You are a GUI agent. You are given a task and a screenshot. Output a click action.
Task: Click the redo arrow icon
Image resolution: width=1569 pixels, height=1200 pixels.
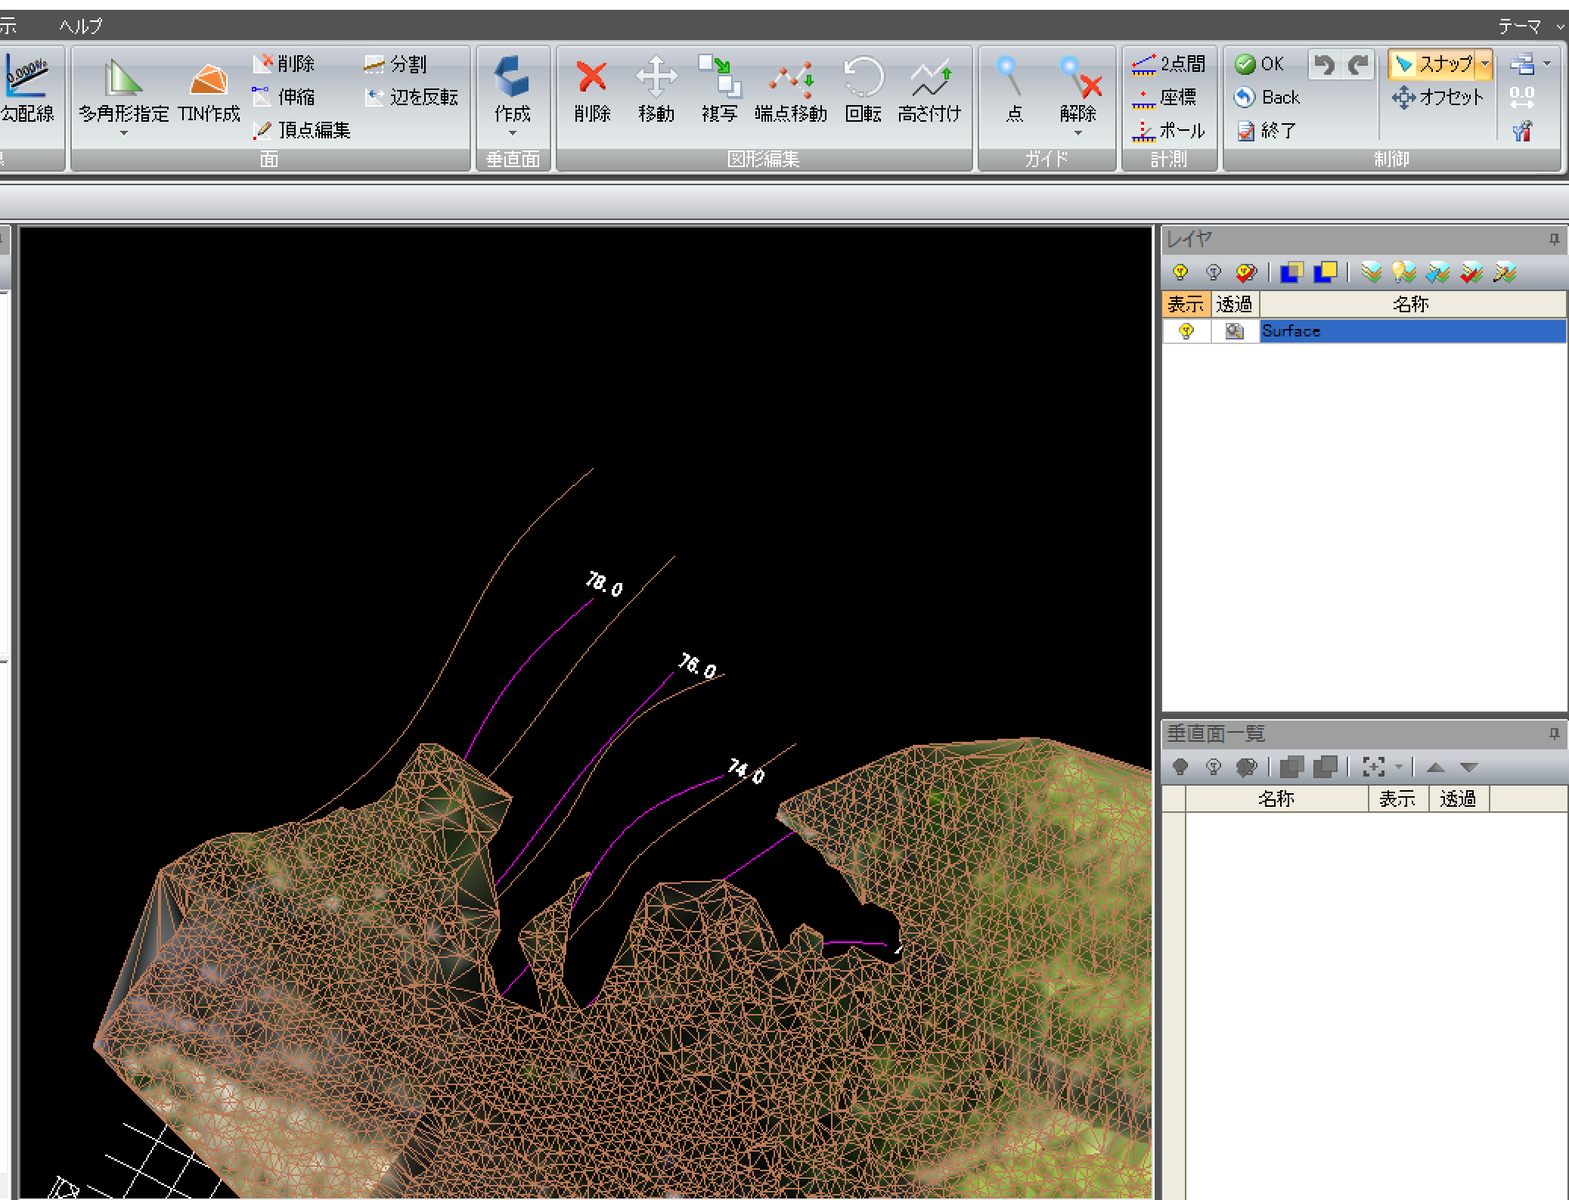click(x=1357, y=65)
